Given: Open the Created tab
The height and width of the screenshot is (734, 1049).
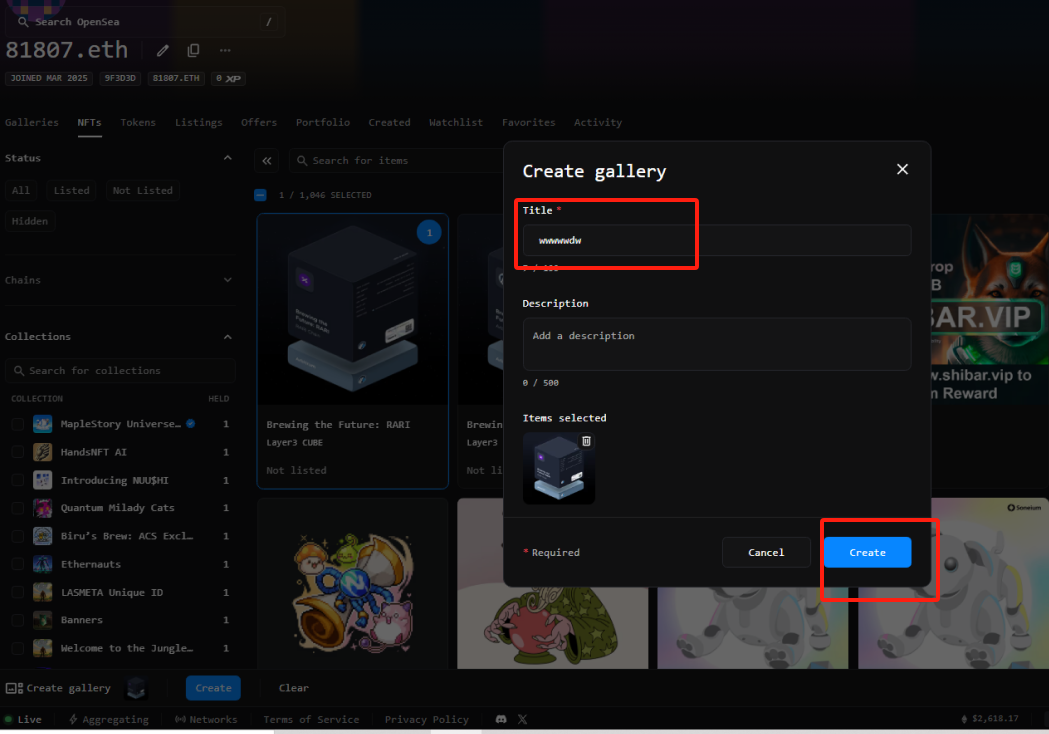Looking at the screenshot, I should click(389, 122).
